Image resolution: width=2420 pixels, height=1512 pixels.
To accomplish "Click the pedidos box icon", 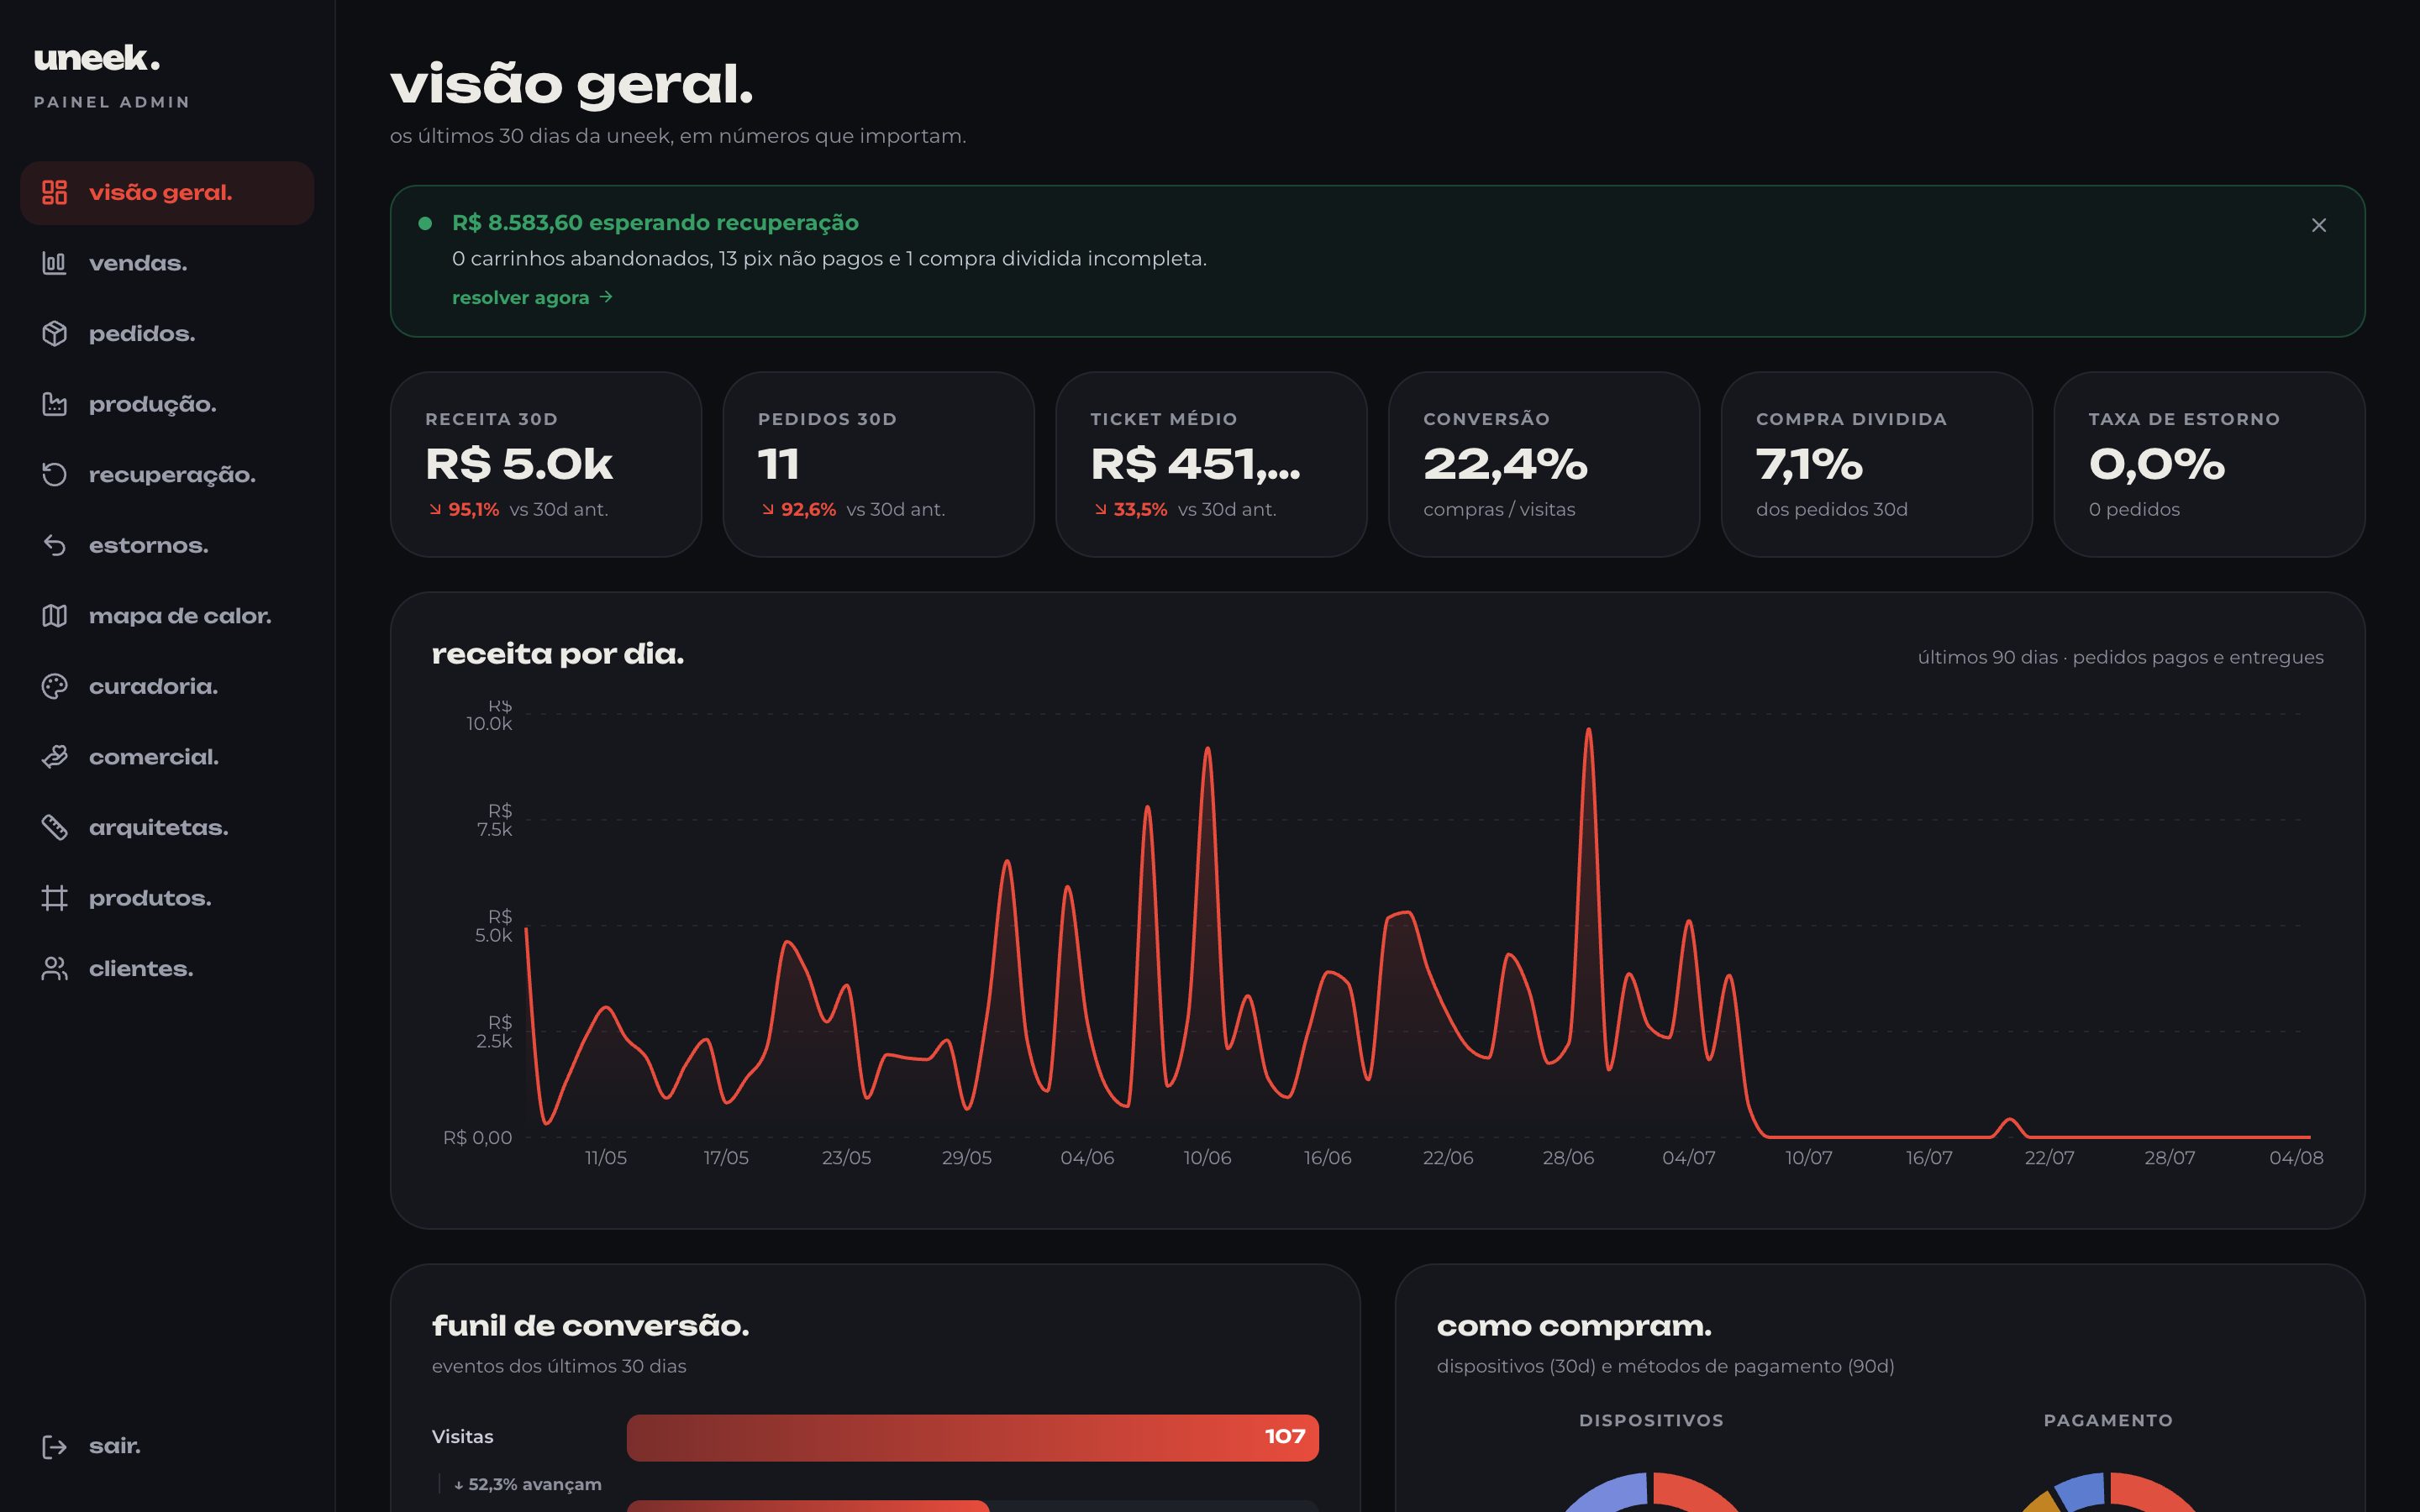I will (54, 333).
